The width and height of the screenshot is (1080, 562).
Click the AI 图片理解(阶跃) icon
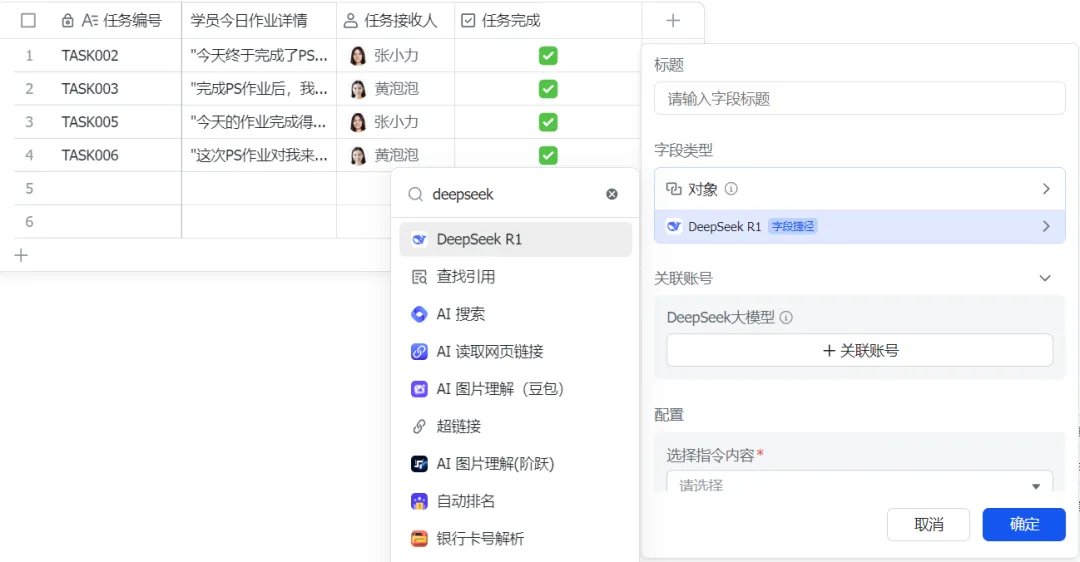tap(419, 464)
